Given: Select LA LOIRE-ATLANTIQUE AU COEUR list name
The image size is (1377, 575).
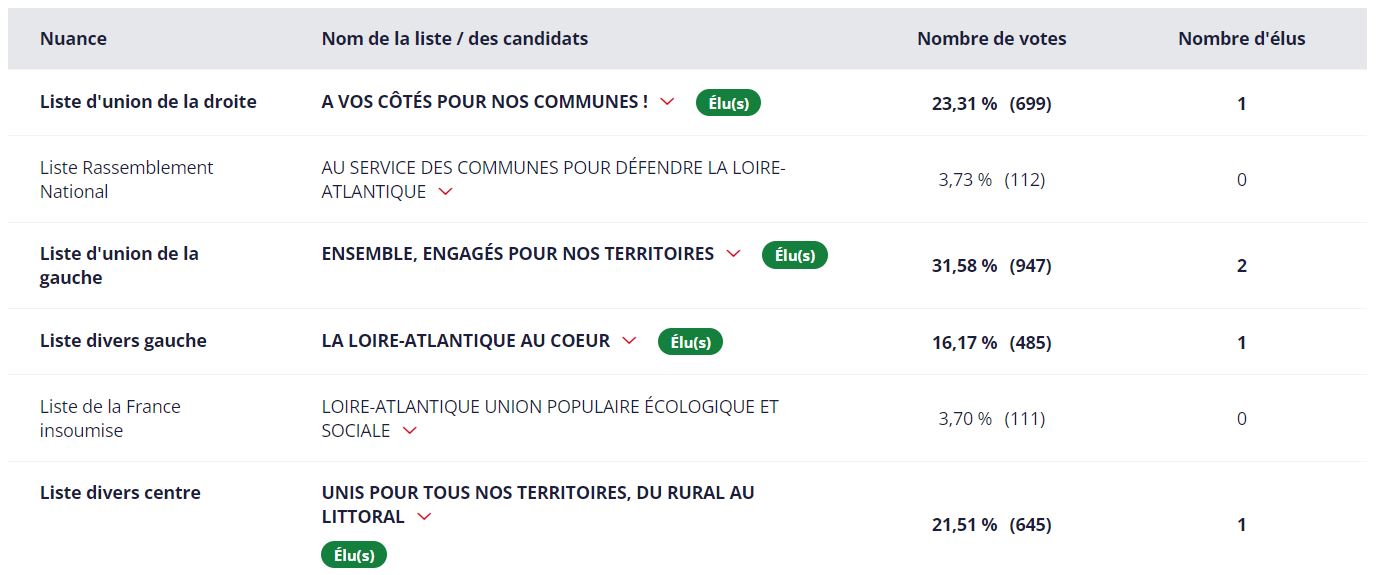Looking at the screenshot, I should coord(466,341).
